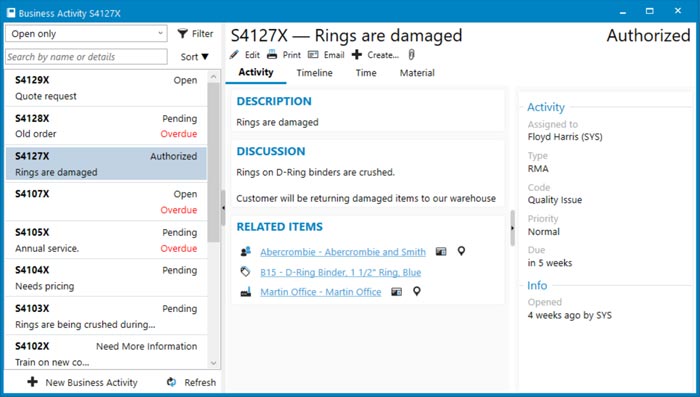Click New Business Activity text
Viewport: 700px width, 397px height.
click(92, 382)
